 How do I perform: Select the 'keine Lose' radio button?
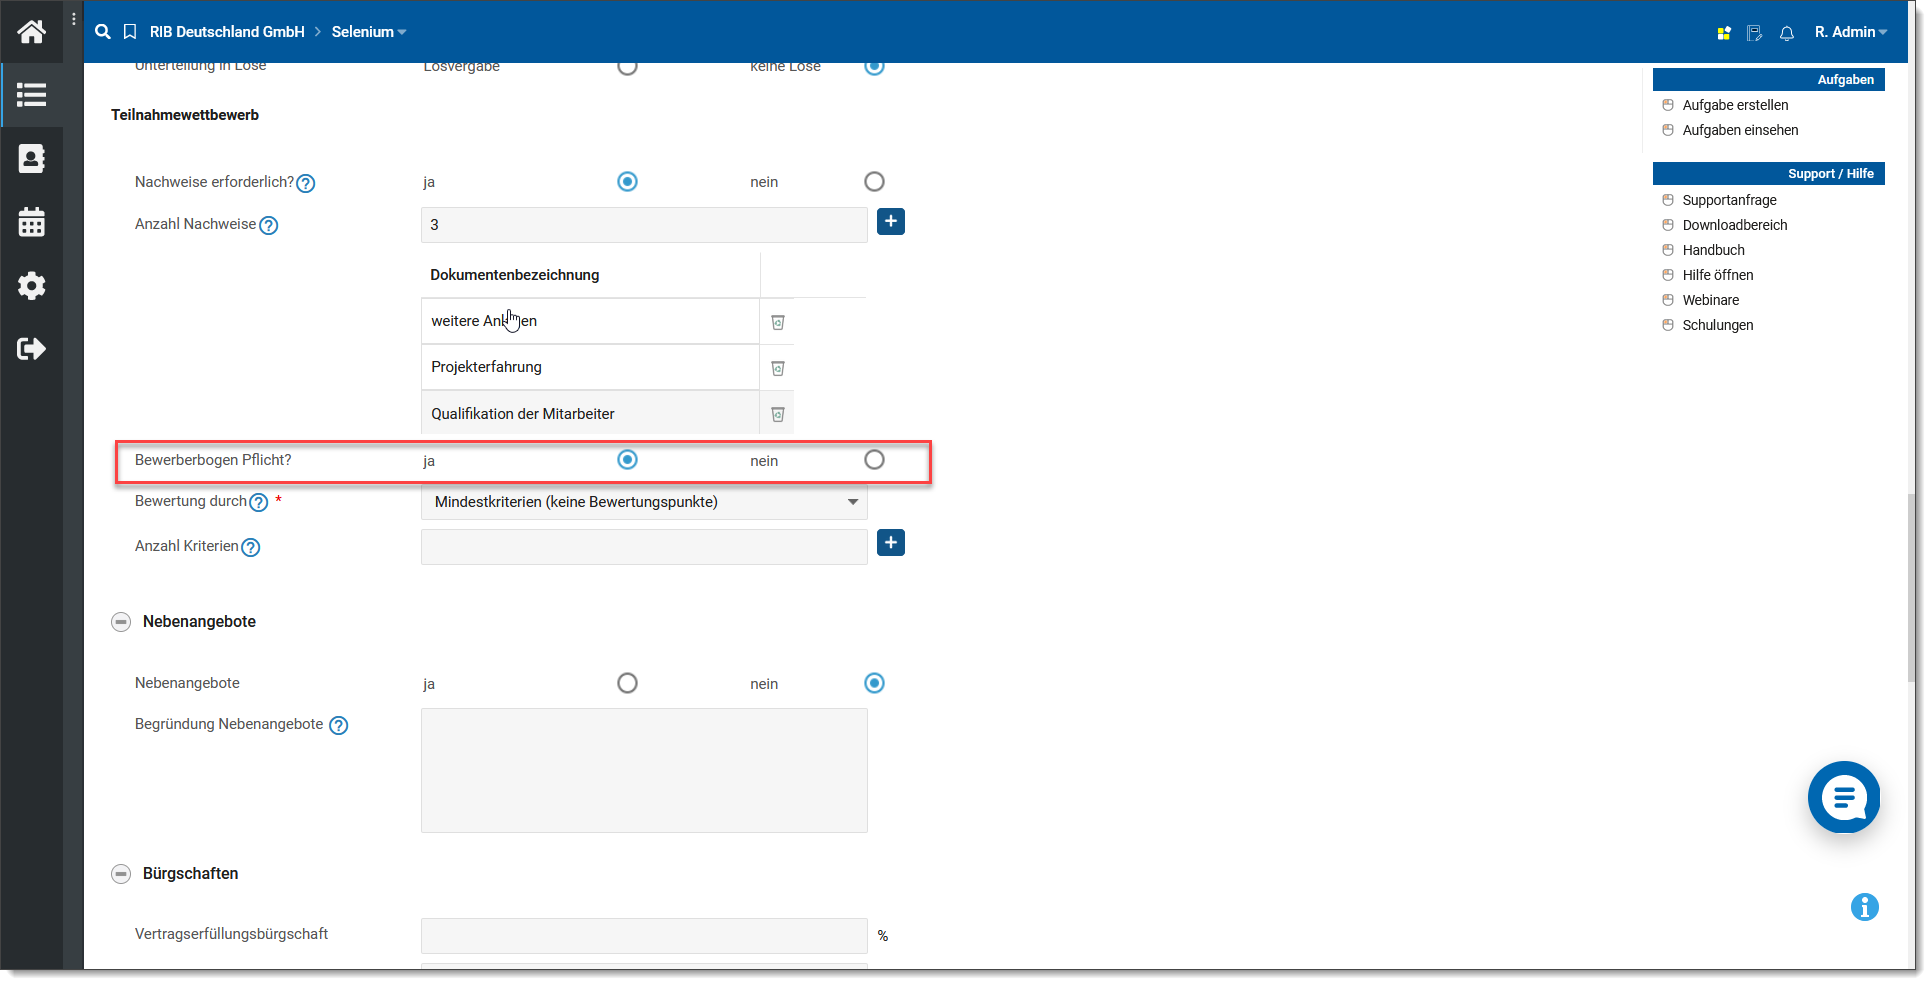pyautogui.click(x=874, y=67)
